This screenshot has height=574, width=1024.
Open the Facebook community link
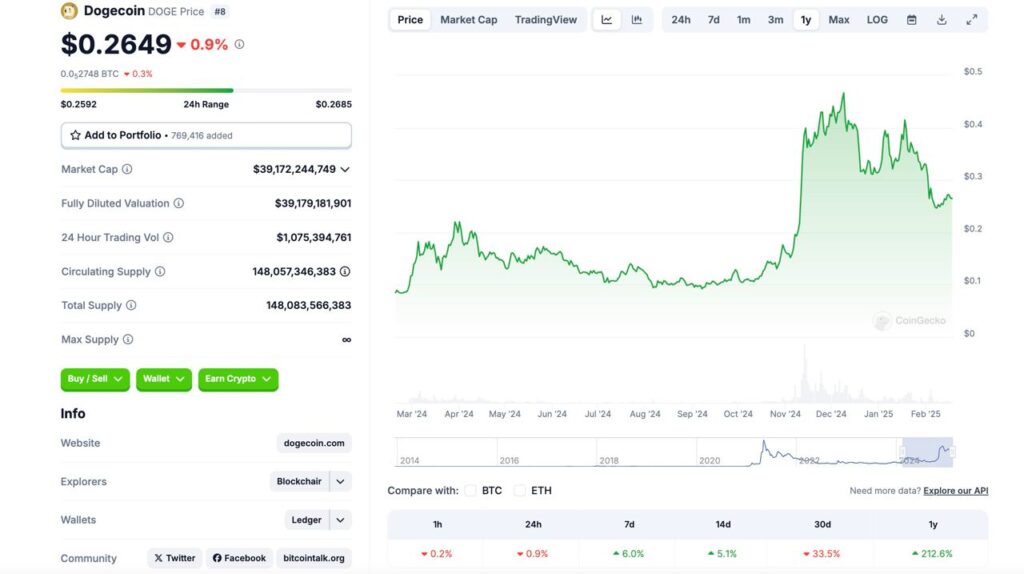point(239,558)
